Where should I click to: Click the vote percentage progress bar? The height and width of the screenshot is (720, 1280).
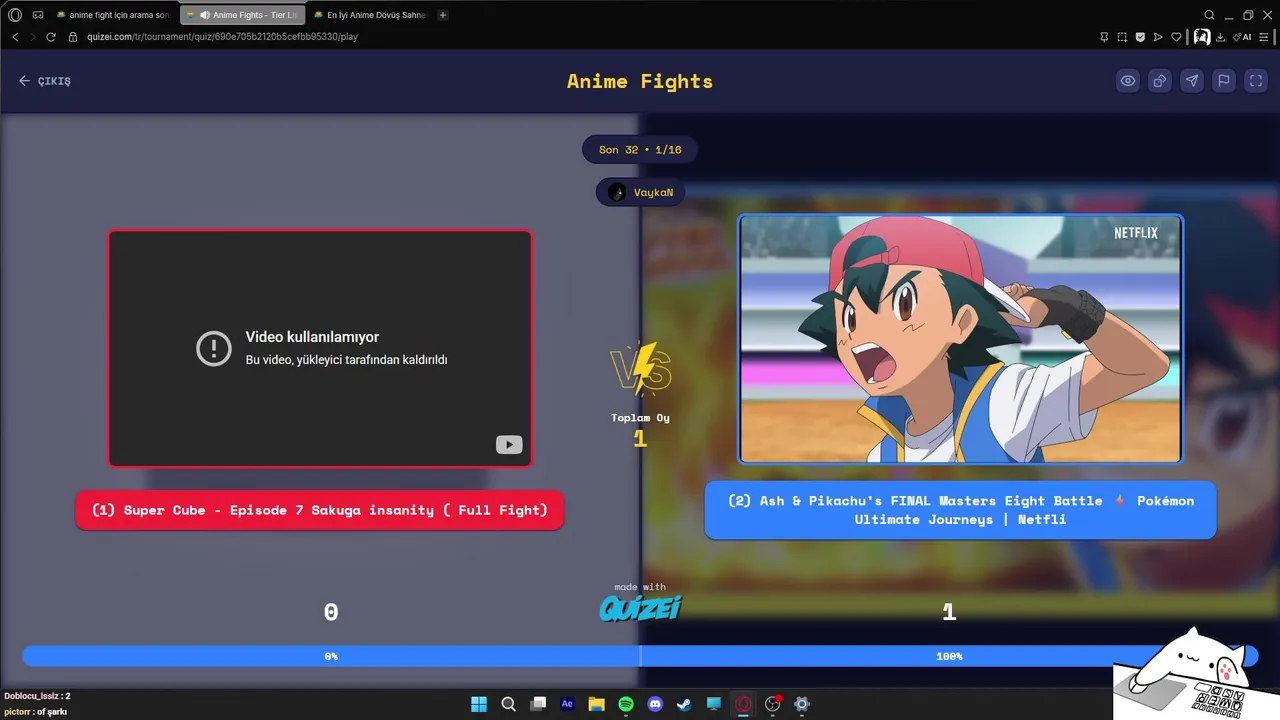tap(640, 656)
